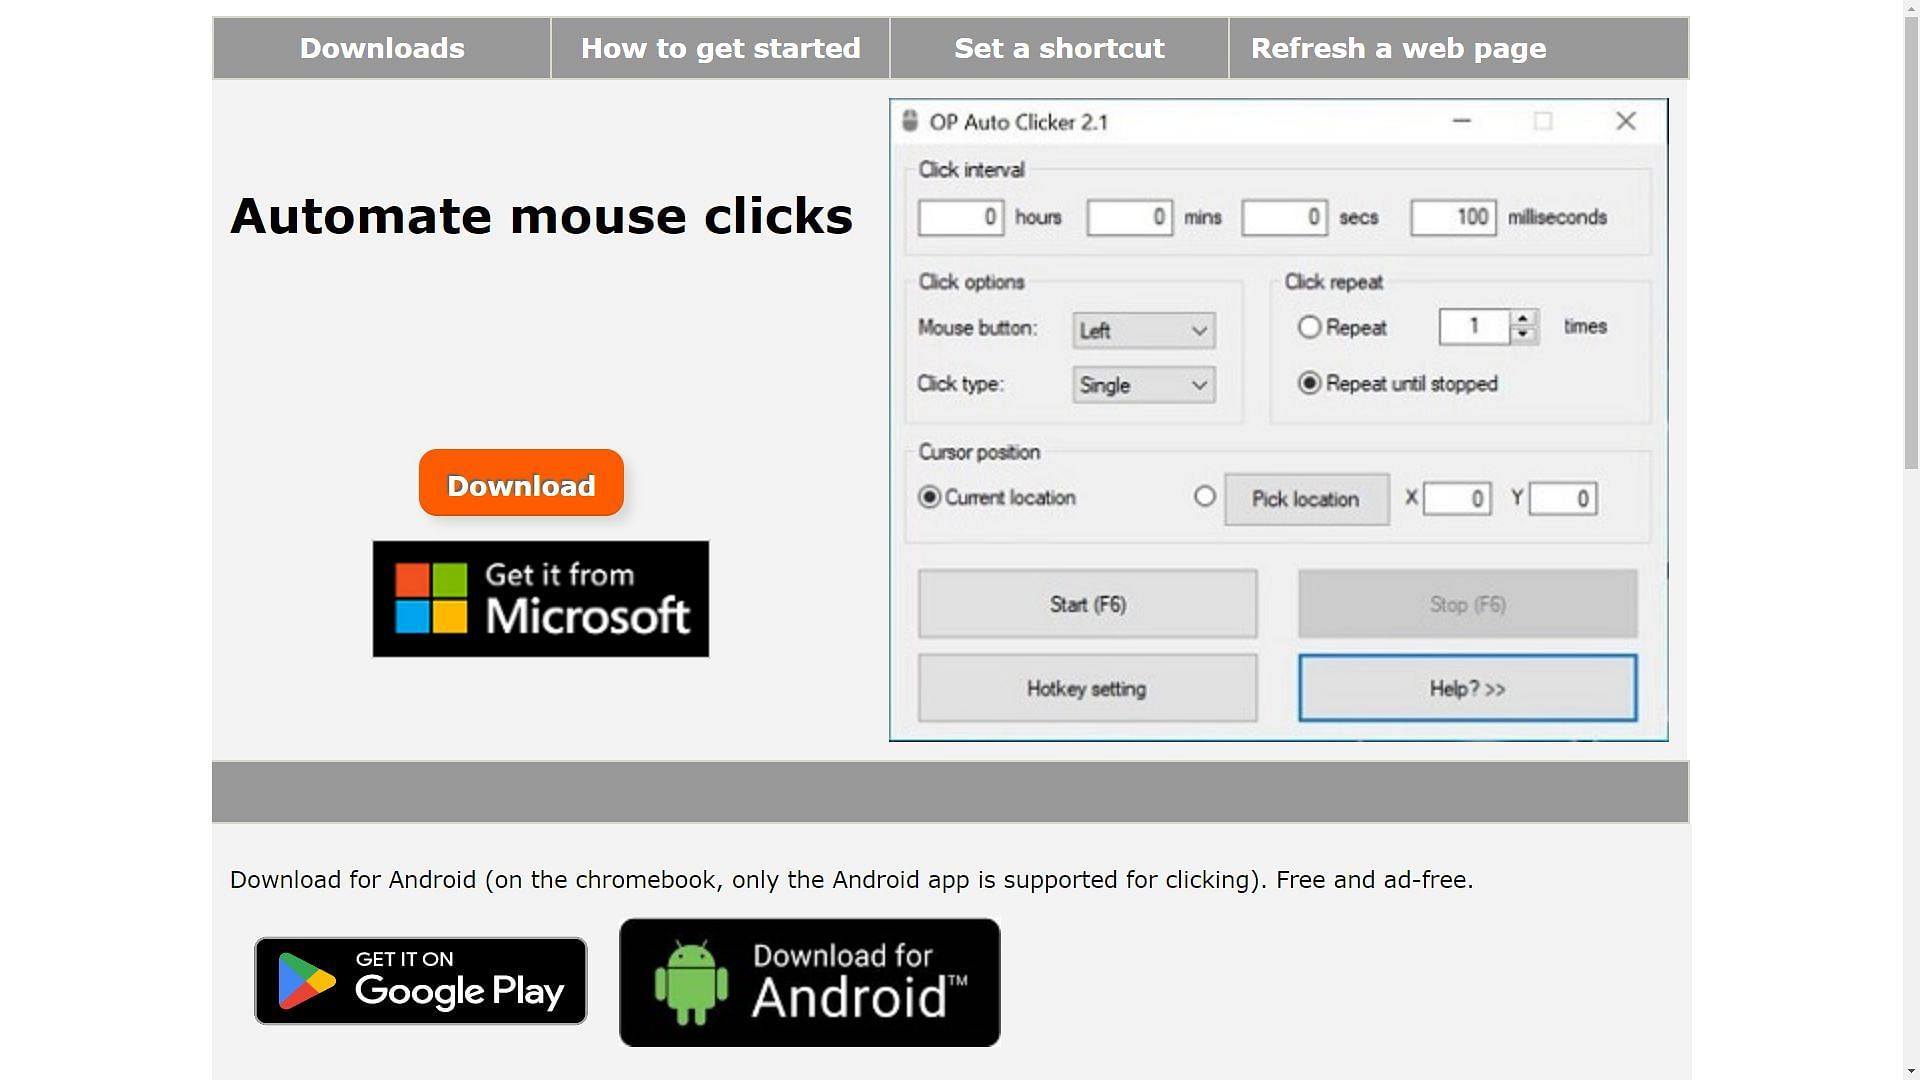
Task: Enable Repeat until stopped option
Action: pyautogui.click(x=1309, y=384)
